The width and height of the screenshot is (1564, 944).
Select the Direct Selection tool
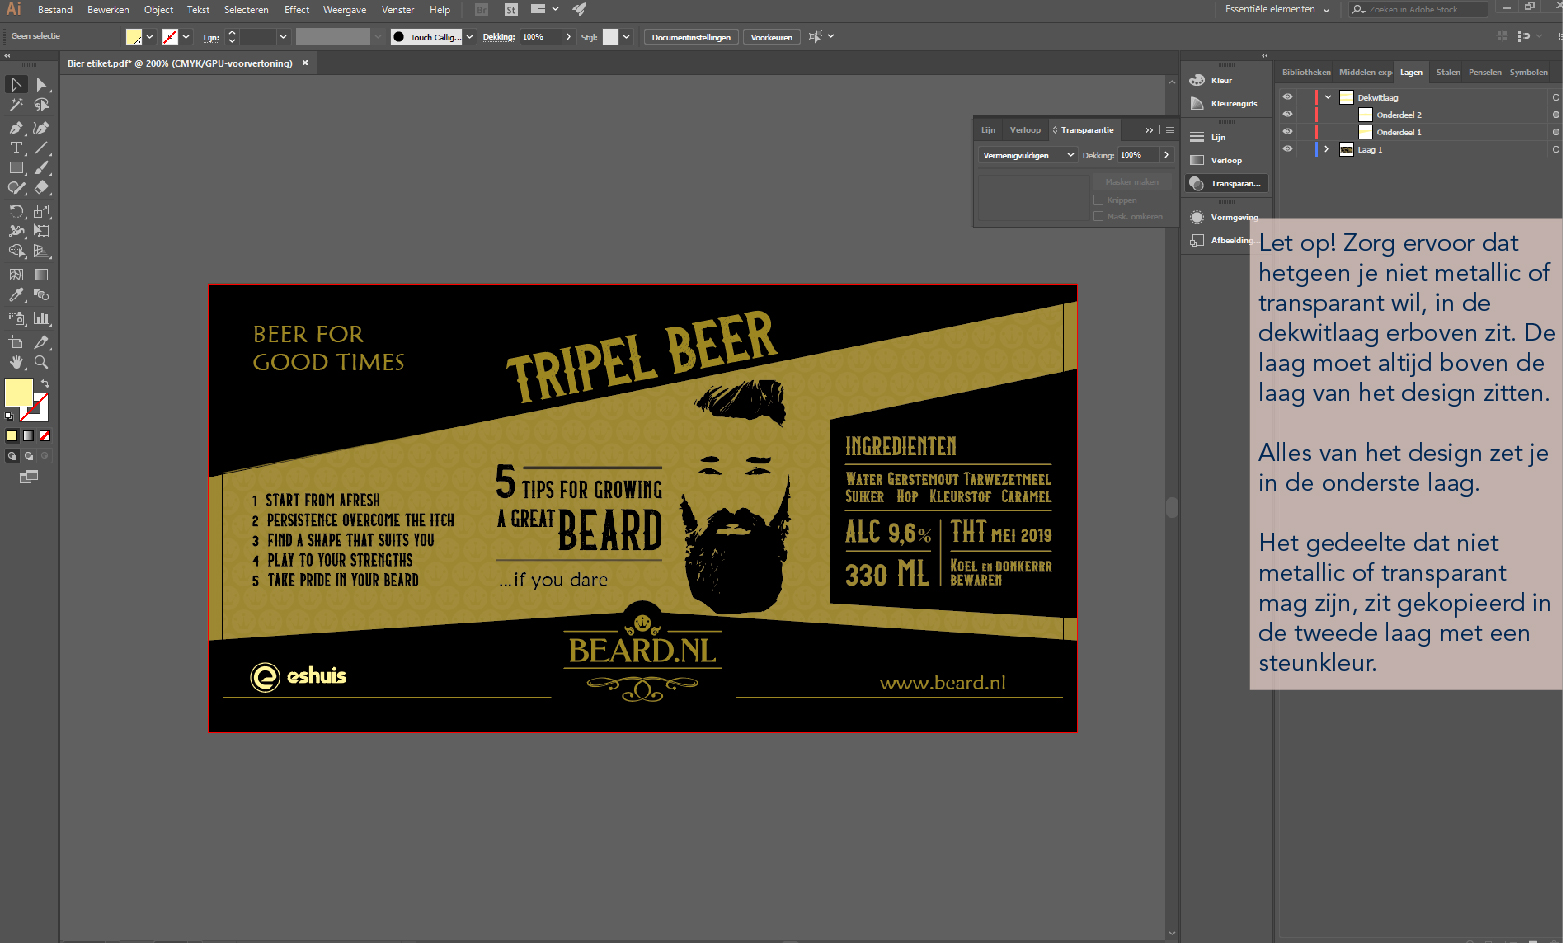click(41, 85)
